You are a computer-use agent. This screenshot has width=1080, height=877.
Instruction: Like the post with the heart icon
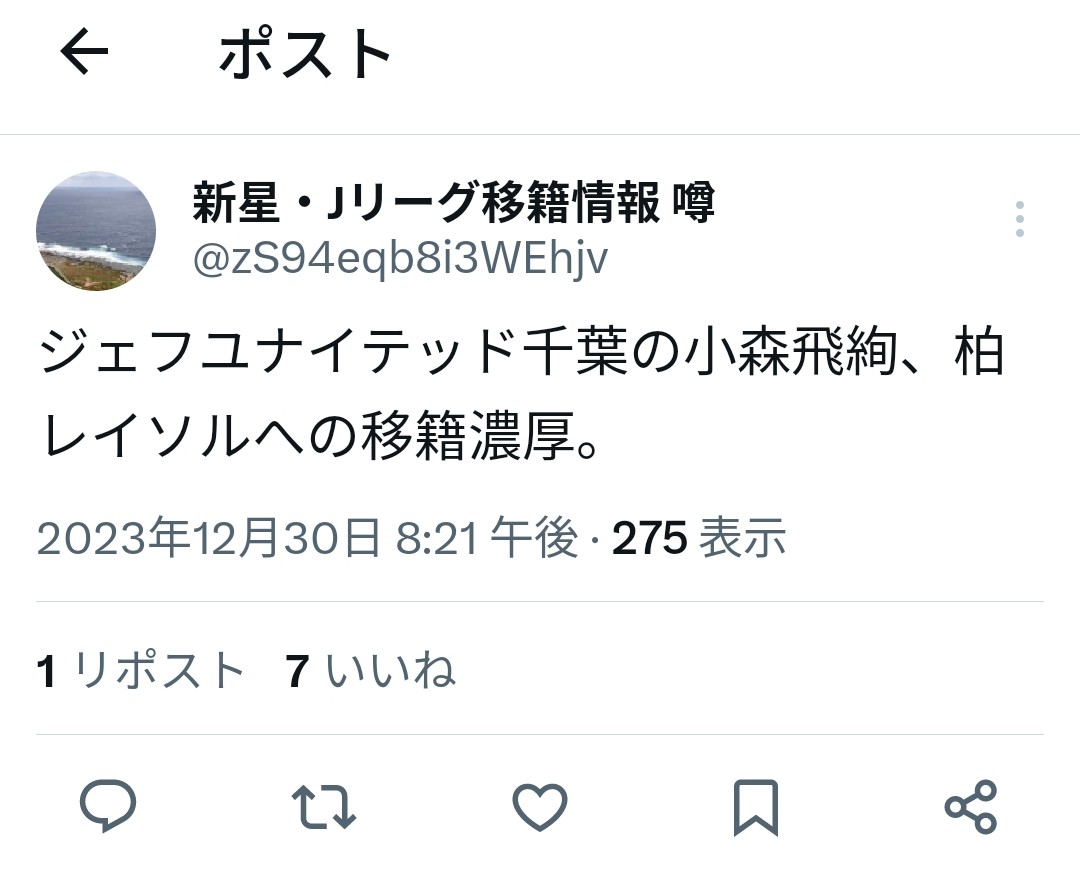point(540,806)
